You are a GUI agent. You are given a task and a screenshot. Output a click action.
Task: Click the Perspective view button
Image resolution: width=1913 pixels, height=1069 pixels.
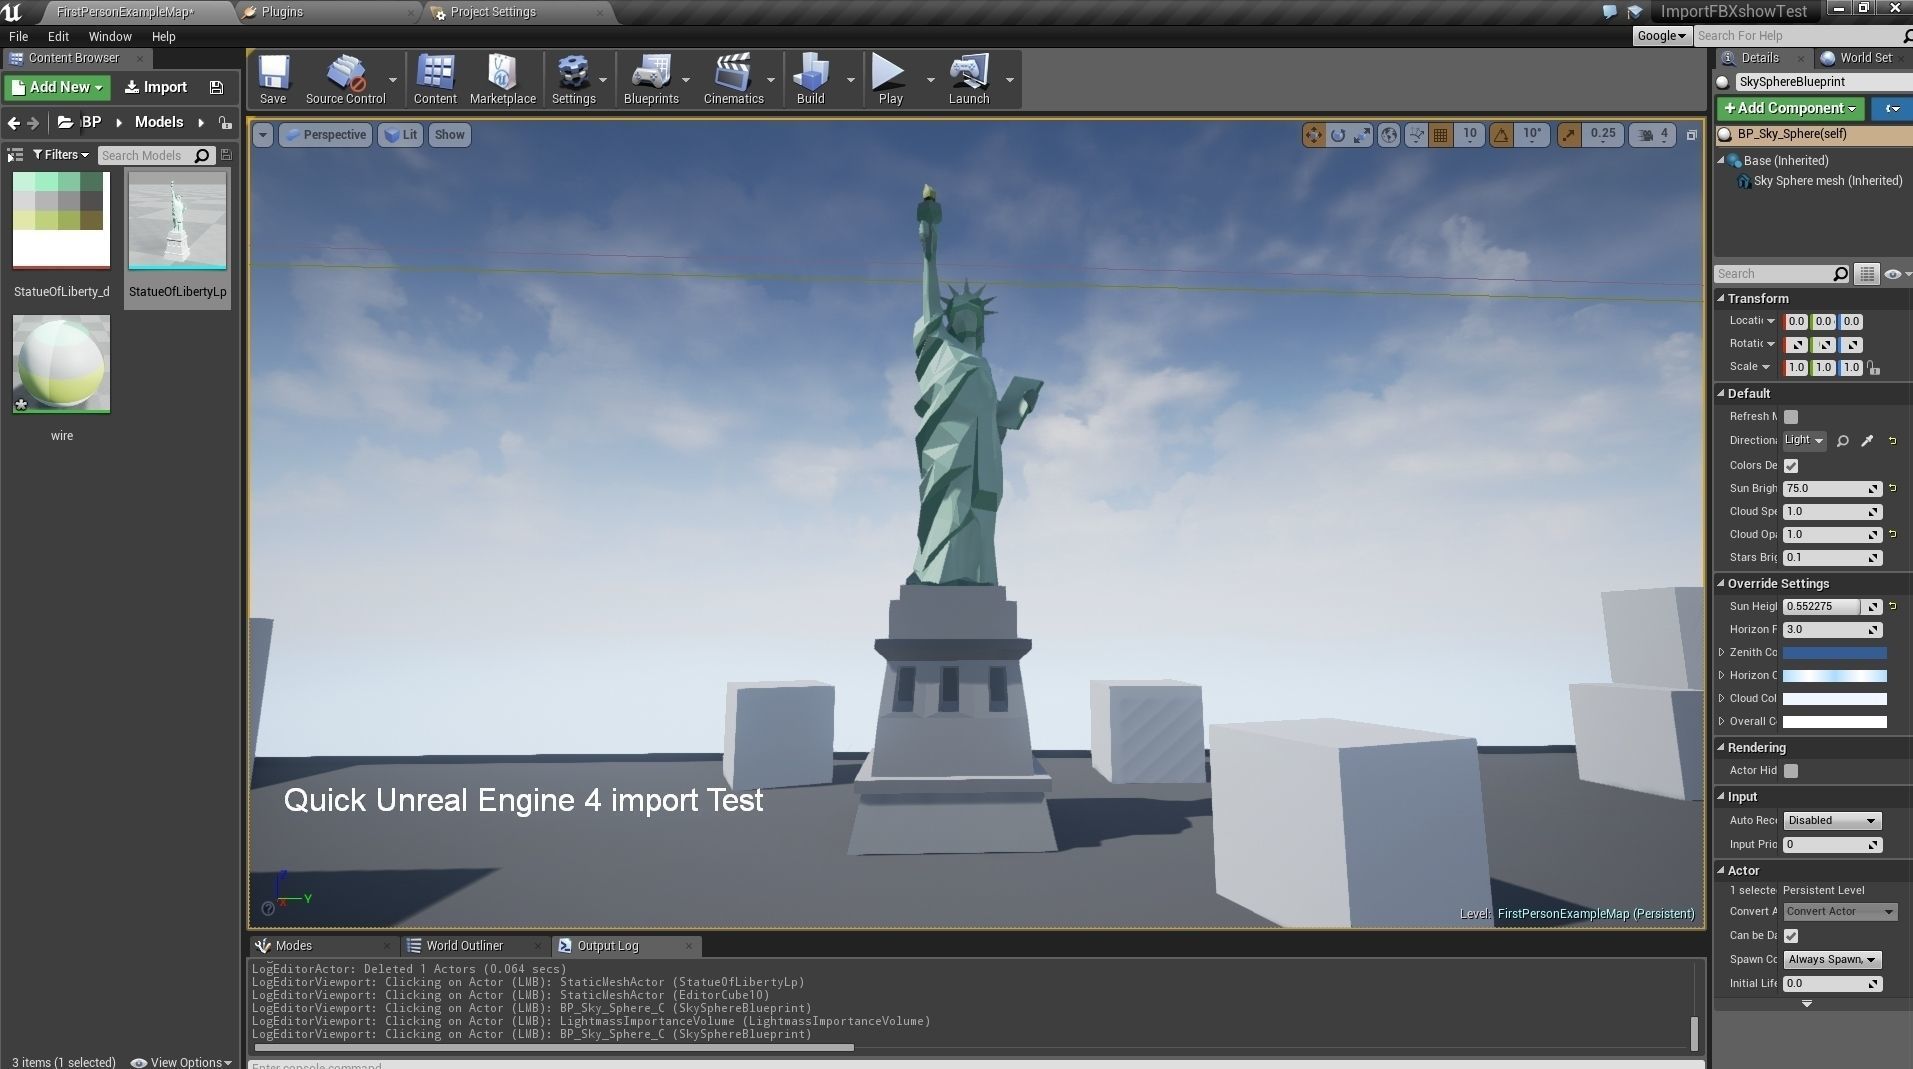click(325, 135)
